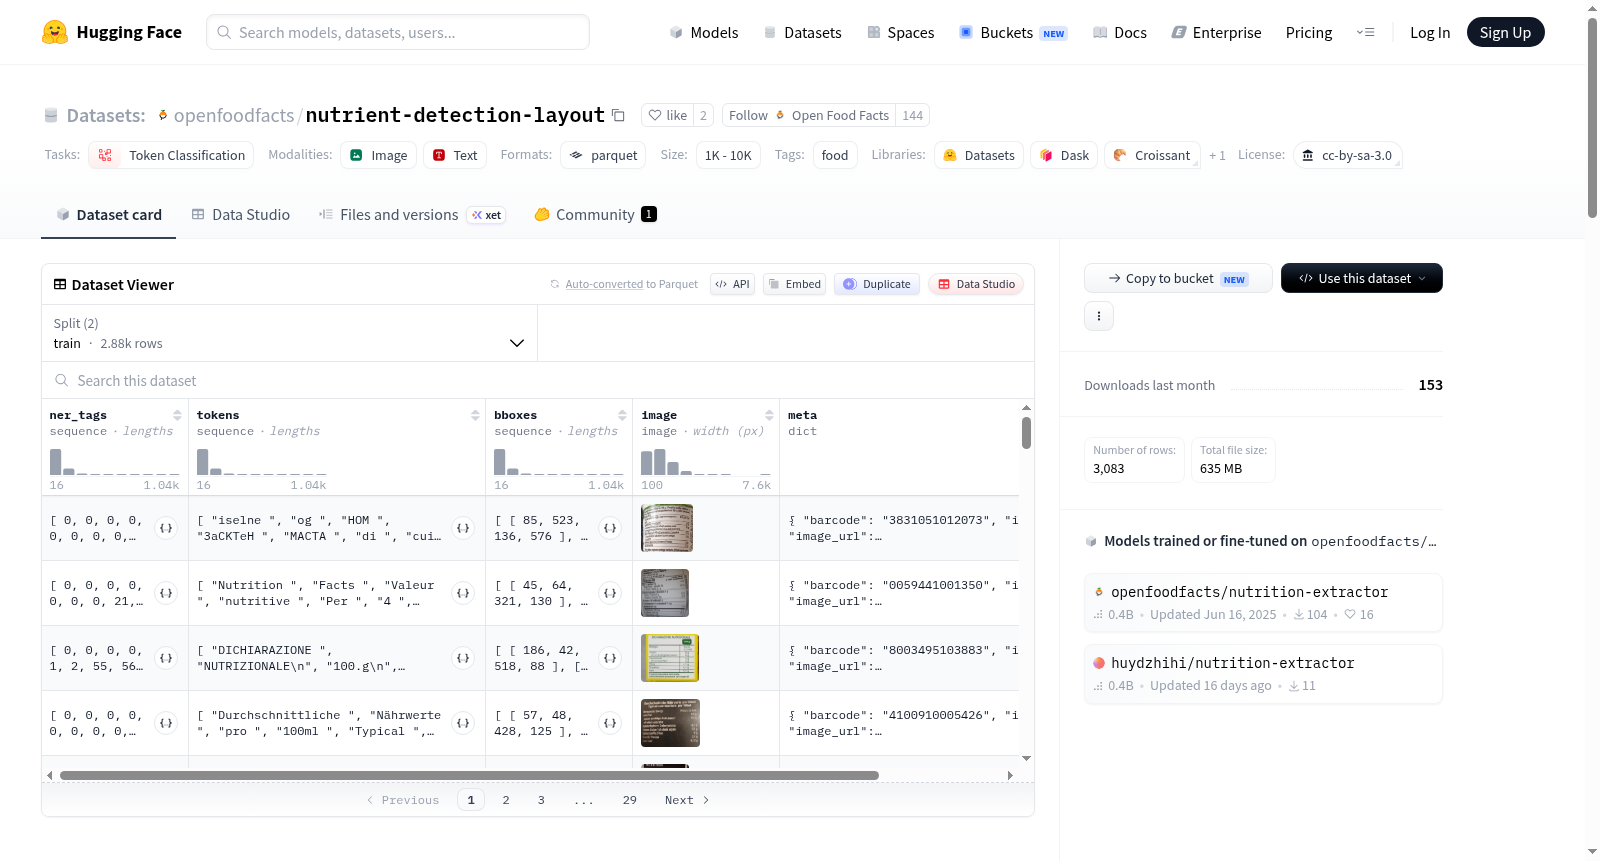Open the openfoodfacts/nutrition-extractor model
This screenshot has width=1600, height=861.
click(1263, 602)
